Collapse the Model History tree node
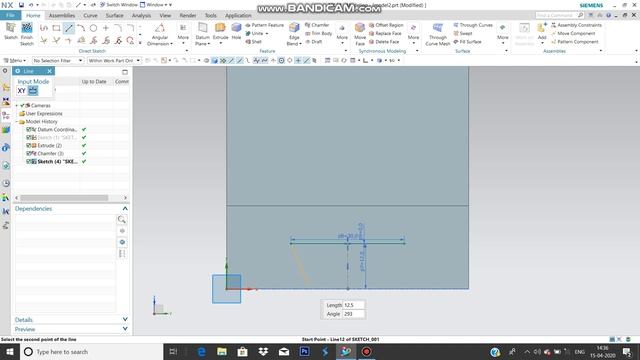Image resolution: width=640 pixels, height=360 pixels. 17,122
